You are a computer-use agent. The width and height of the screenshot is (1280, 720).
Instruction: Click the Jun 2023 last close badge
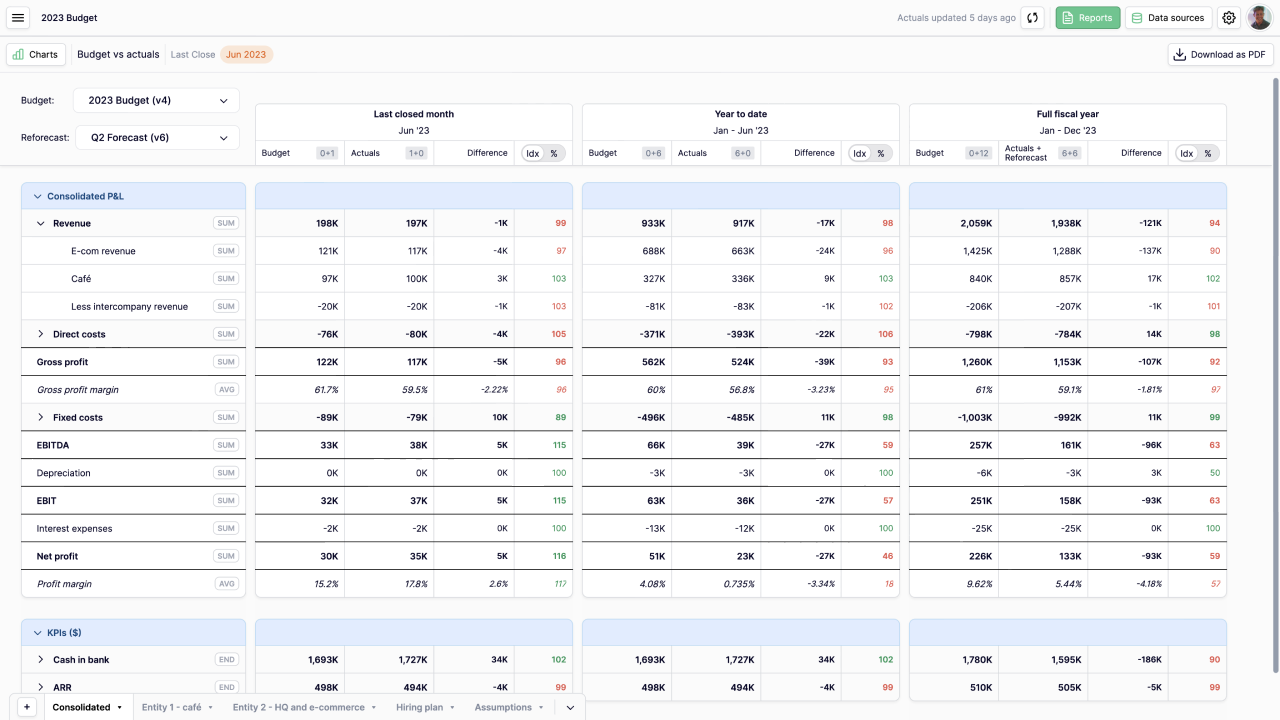246,55
